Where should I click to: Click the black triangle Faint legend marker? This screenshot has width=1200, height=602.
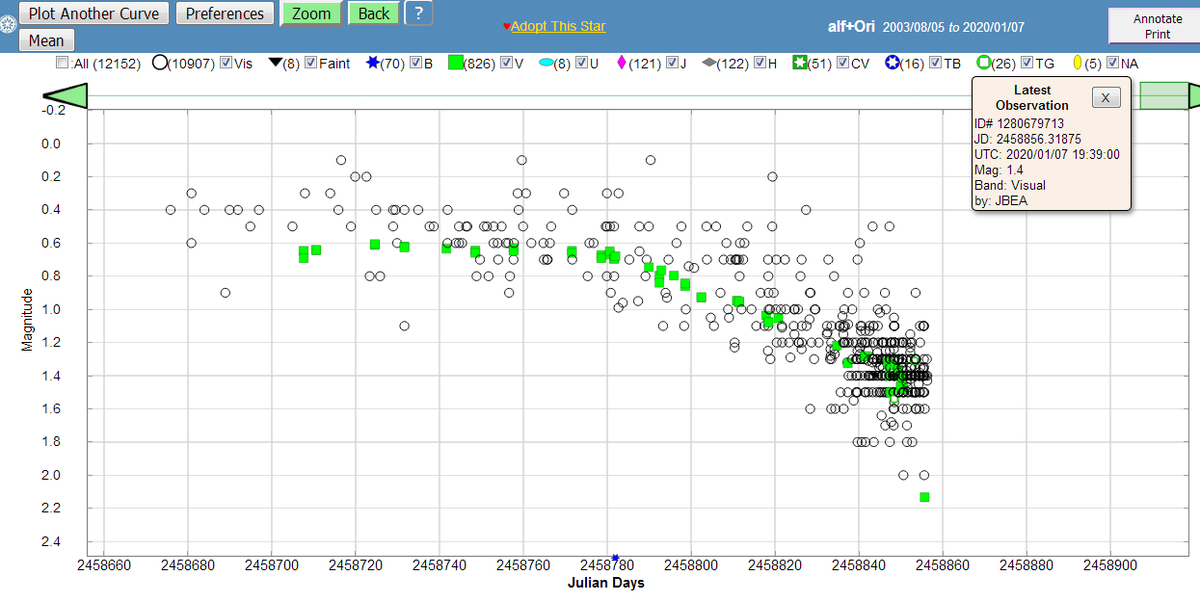click(276, 64)
